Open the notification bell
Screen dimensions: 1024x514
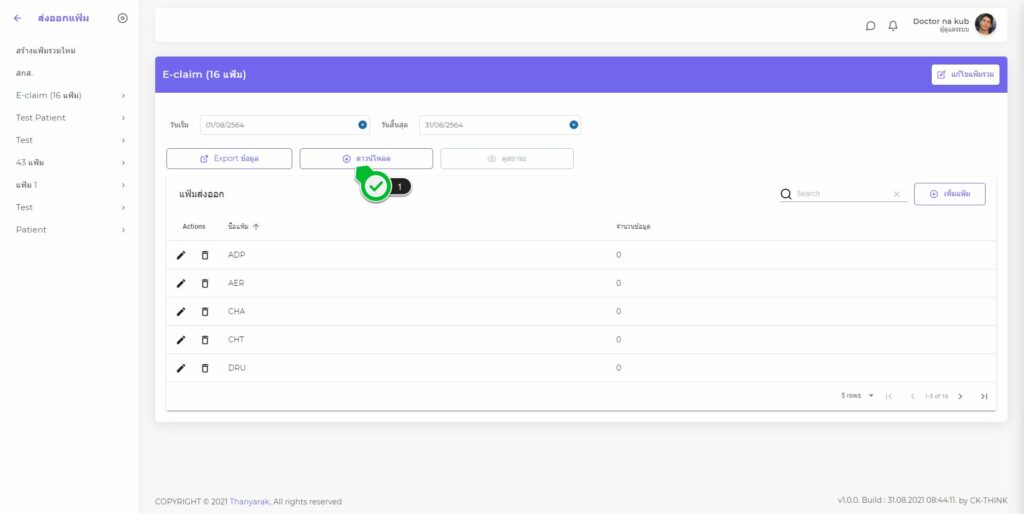[893, 25]
